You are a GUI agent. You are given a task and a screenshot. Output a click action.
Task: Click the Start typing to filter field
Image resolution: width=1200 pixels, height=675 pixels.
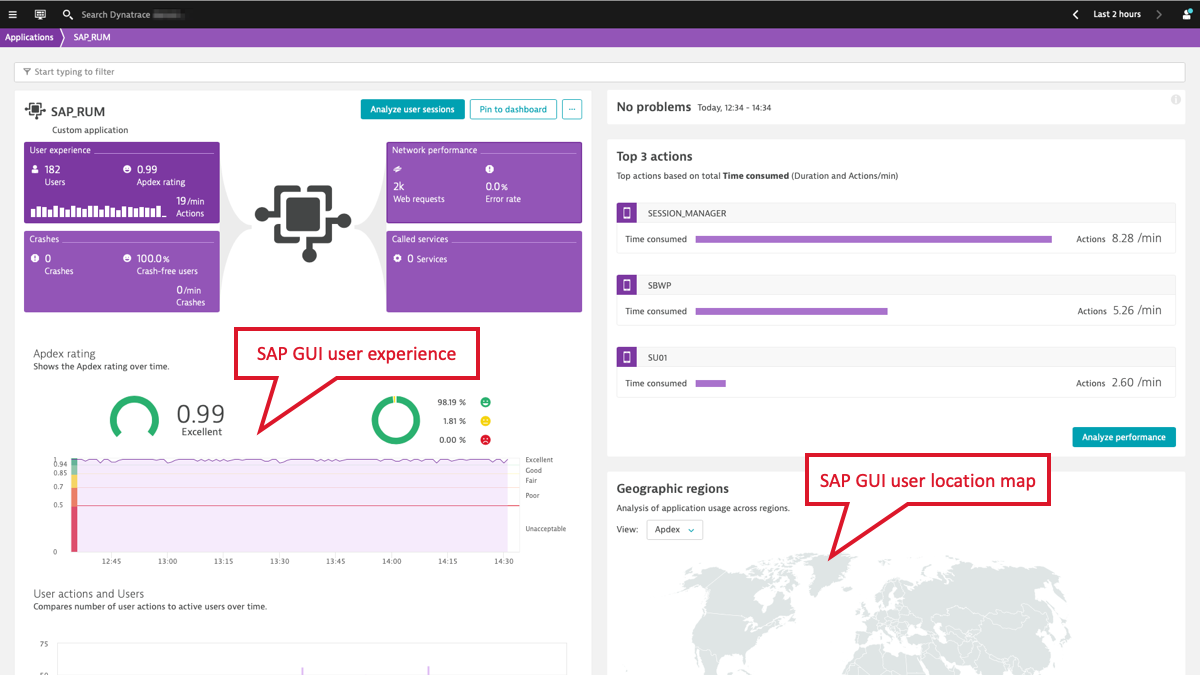[x=600, y=72]
